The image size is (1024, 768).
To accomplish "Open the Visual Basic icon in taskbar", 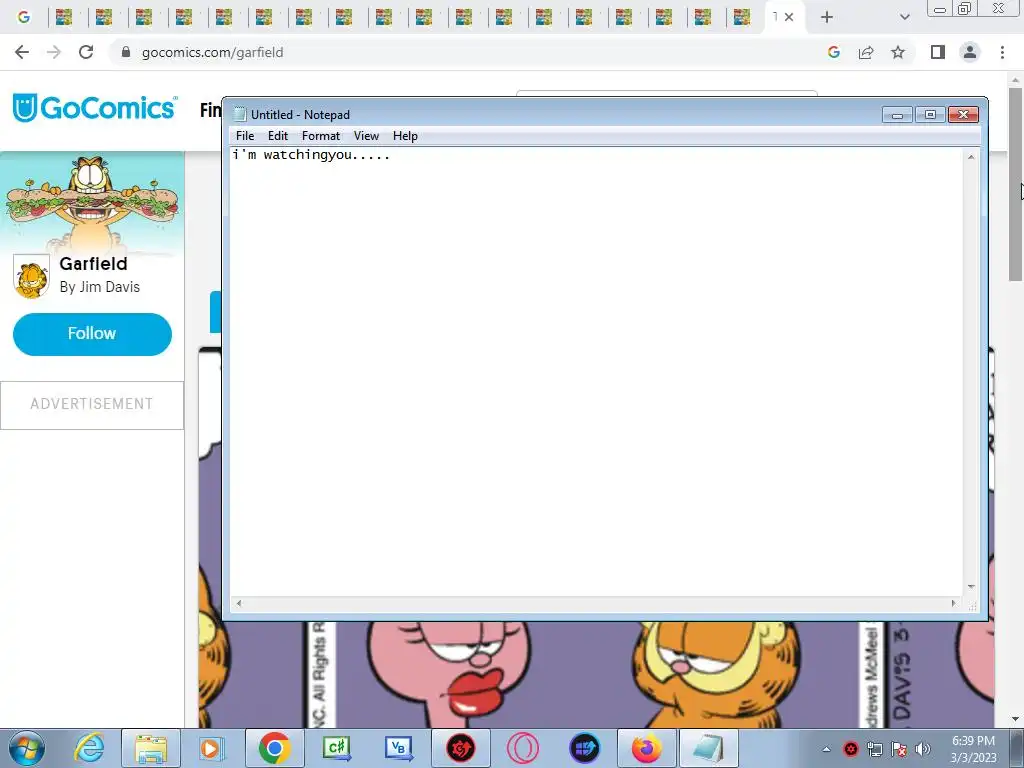I will click(398, 748).
